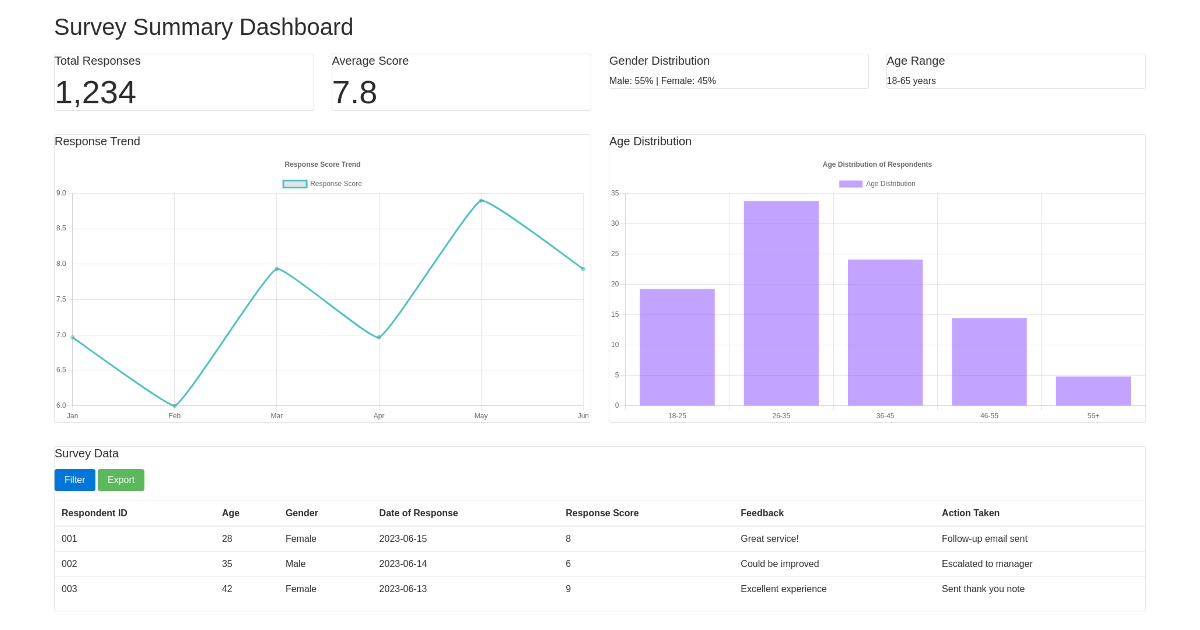The image size is (1200, 630).
Task: Sort by Date of Response column
Action: pyautogui.click(x=418, y=513)
